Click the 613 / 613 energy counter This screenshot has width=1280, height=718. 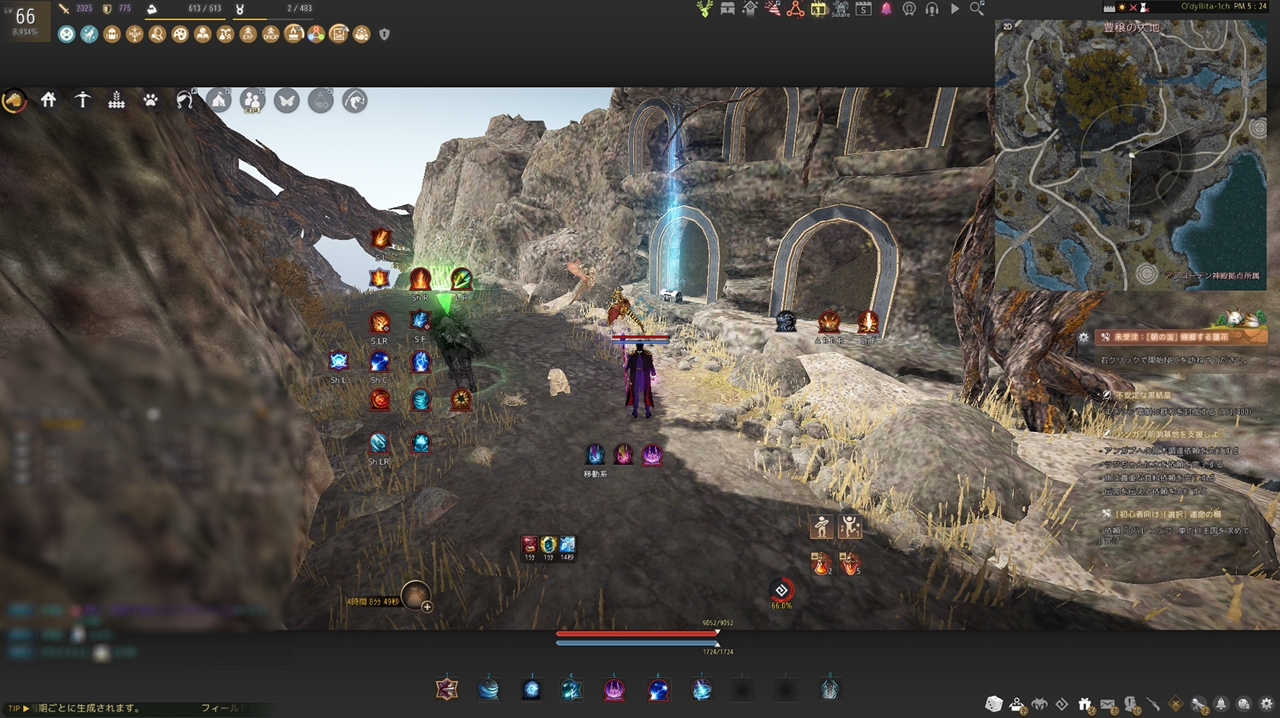coord(204,8)
